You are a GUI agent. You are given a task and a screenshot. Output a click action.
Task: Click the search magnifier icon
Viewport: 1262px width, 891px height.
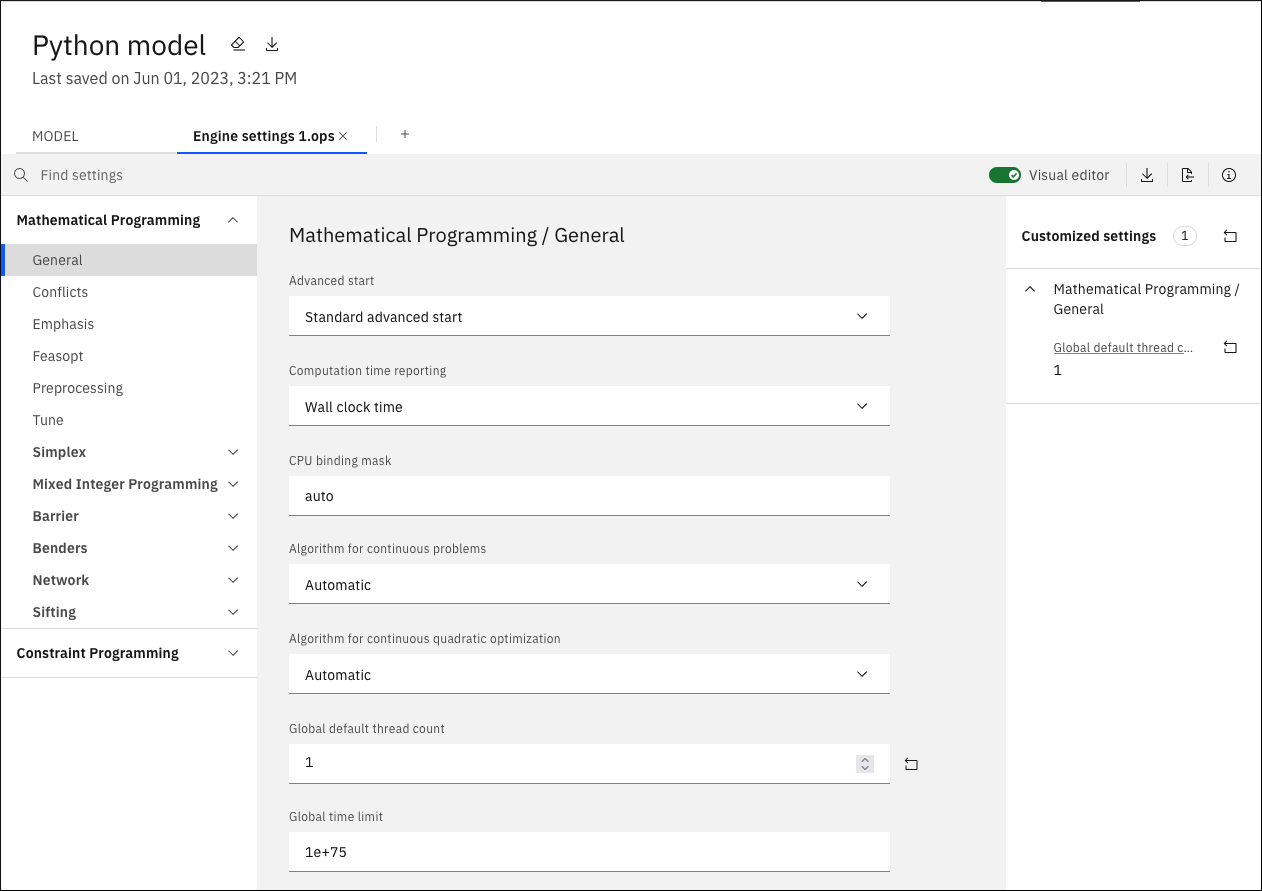point(21,175)
